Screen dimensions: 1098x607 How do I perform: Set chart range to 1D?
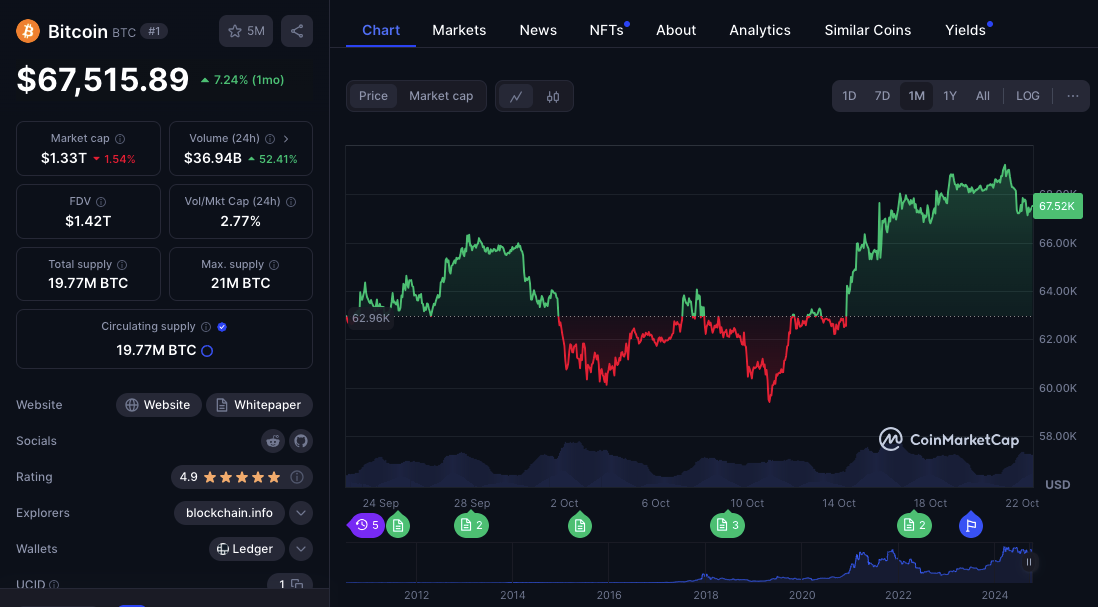pos(849,96)
